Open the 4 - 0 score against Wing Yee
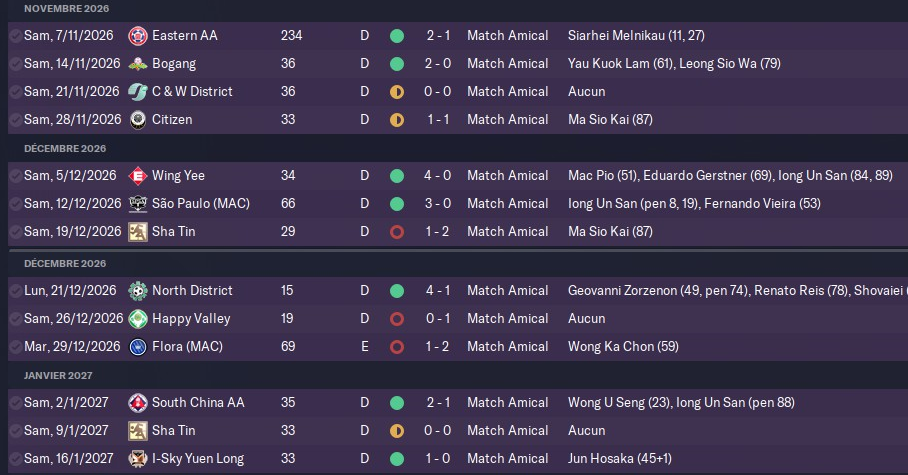 438,176
